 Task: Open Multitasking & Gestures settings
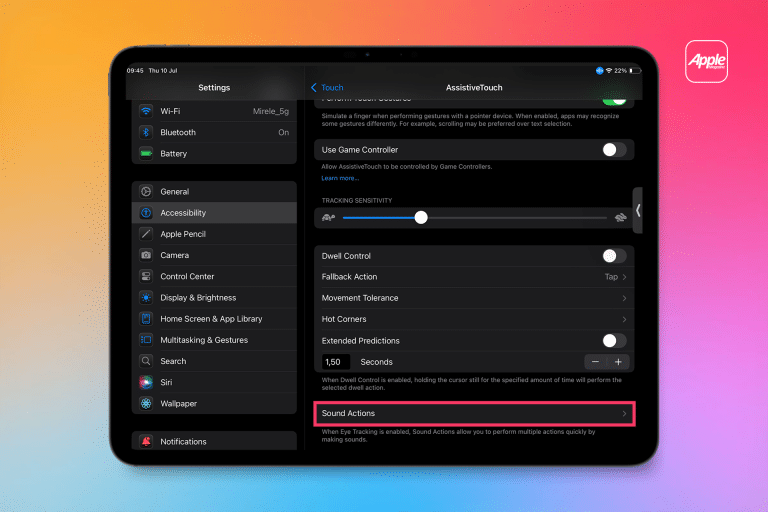215,340
